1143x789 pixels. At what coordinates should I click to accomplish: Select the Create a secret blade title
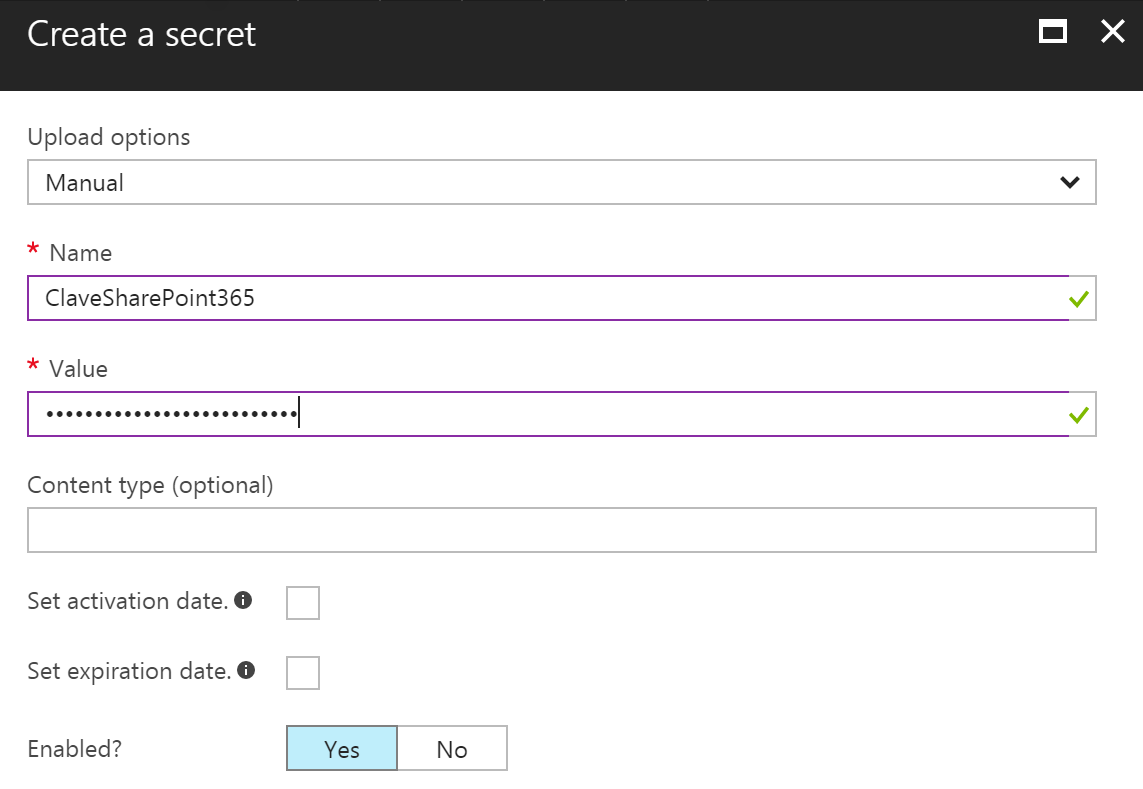[140, 34]
